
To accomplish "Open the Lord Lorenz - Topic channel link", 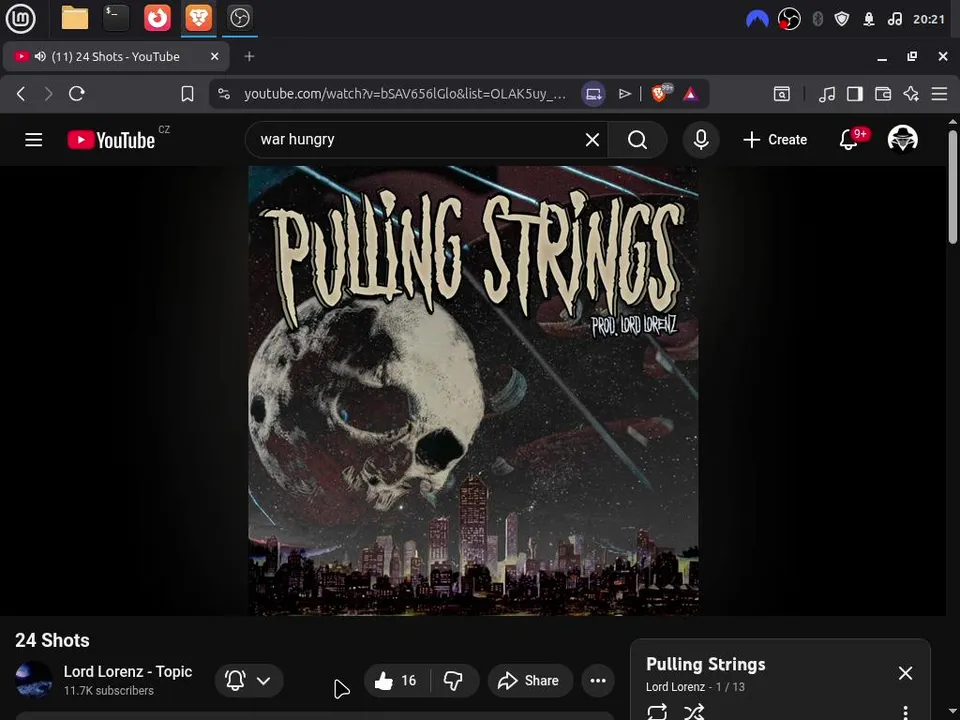I will click(x=128, y=672).
